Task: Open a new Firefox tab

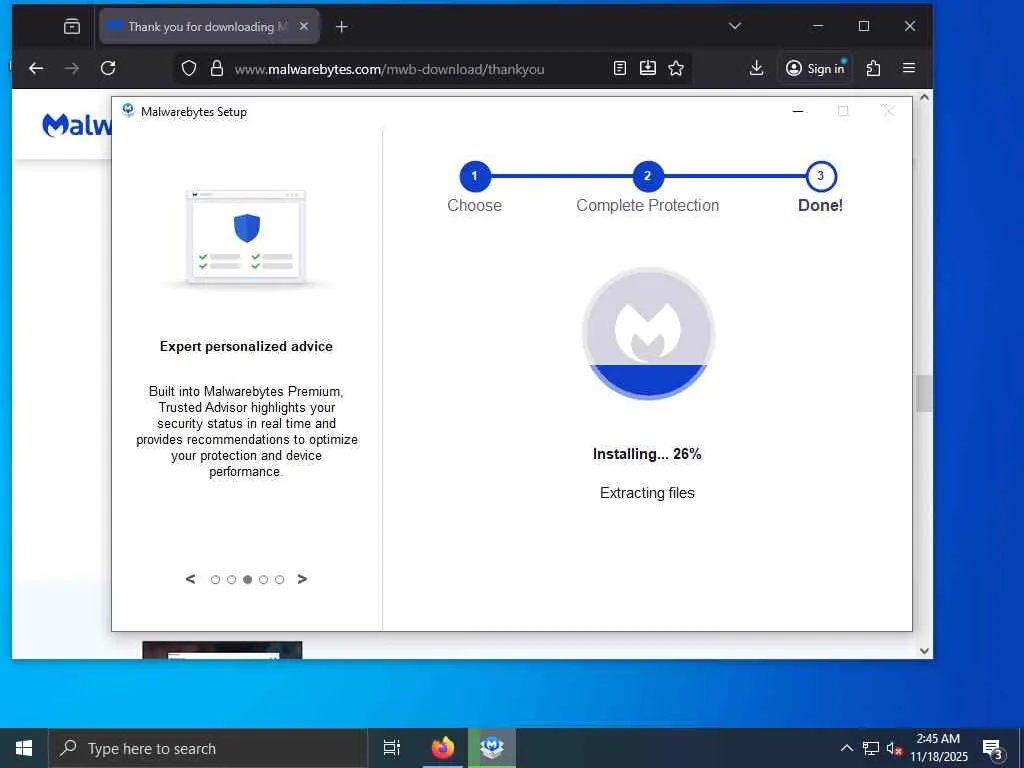Action: (x=342, y=26)
